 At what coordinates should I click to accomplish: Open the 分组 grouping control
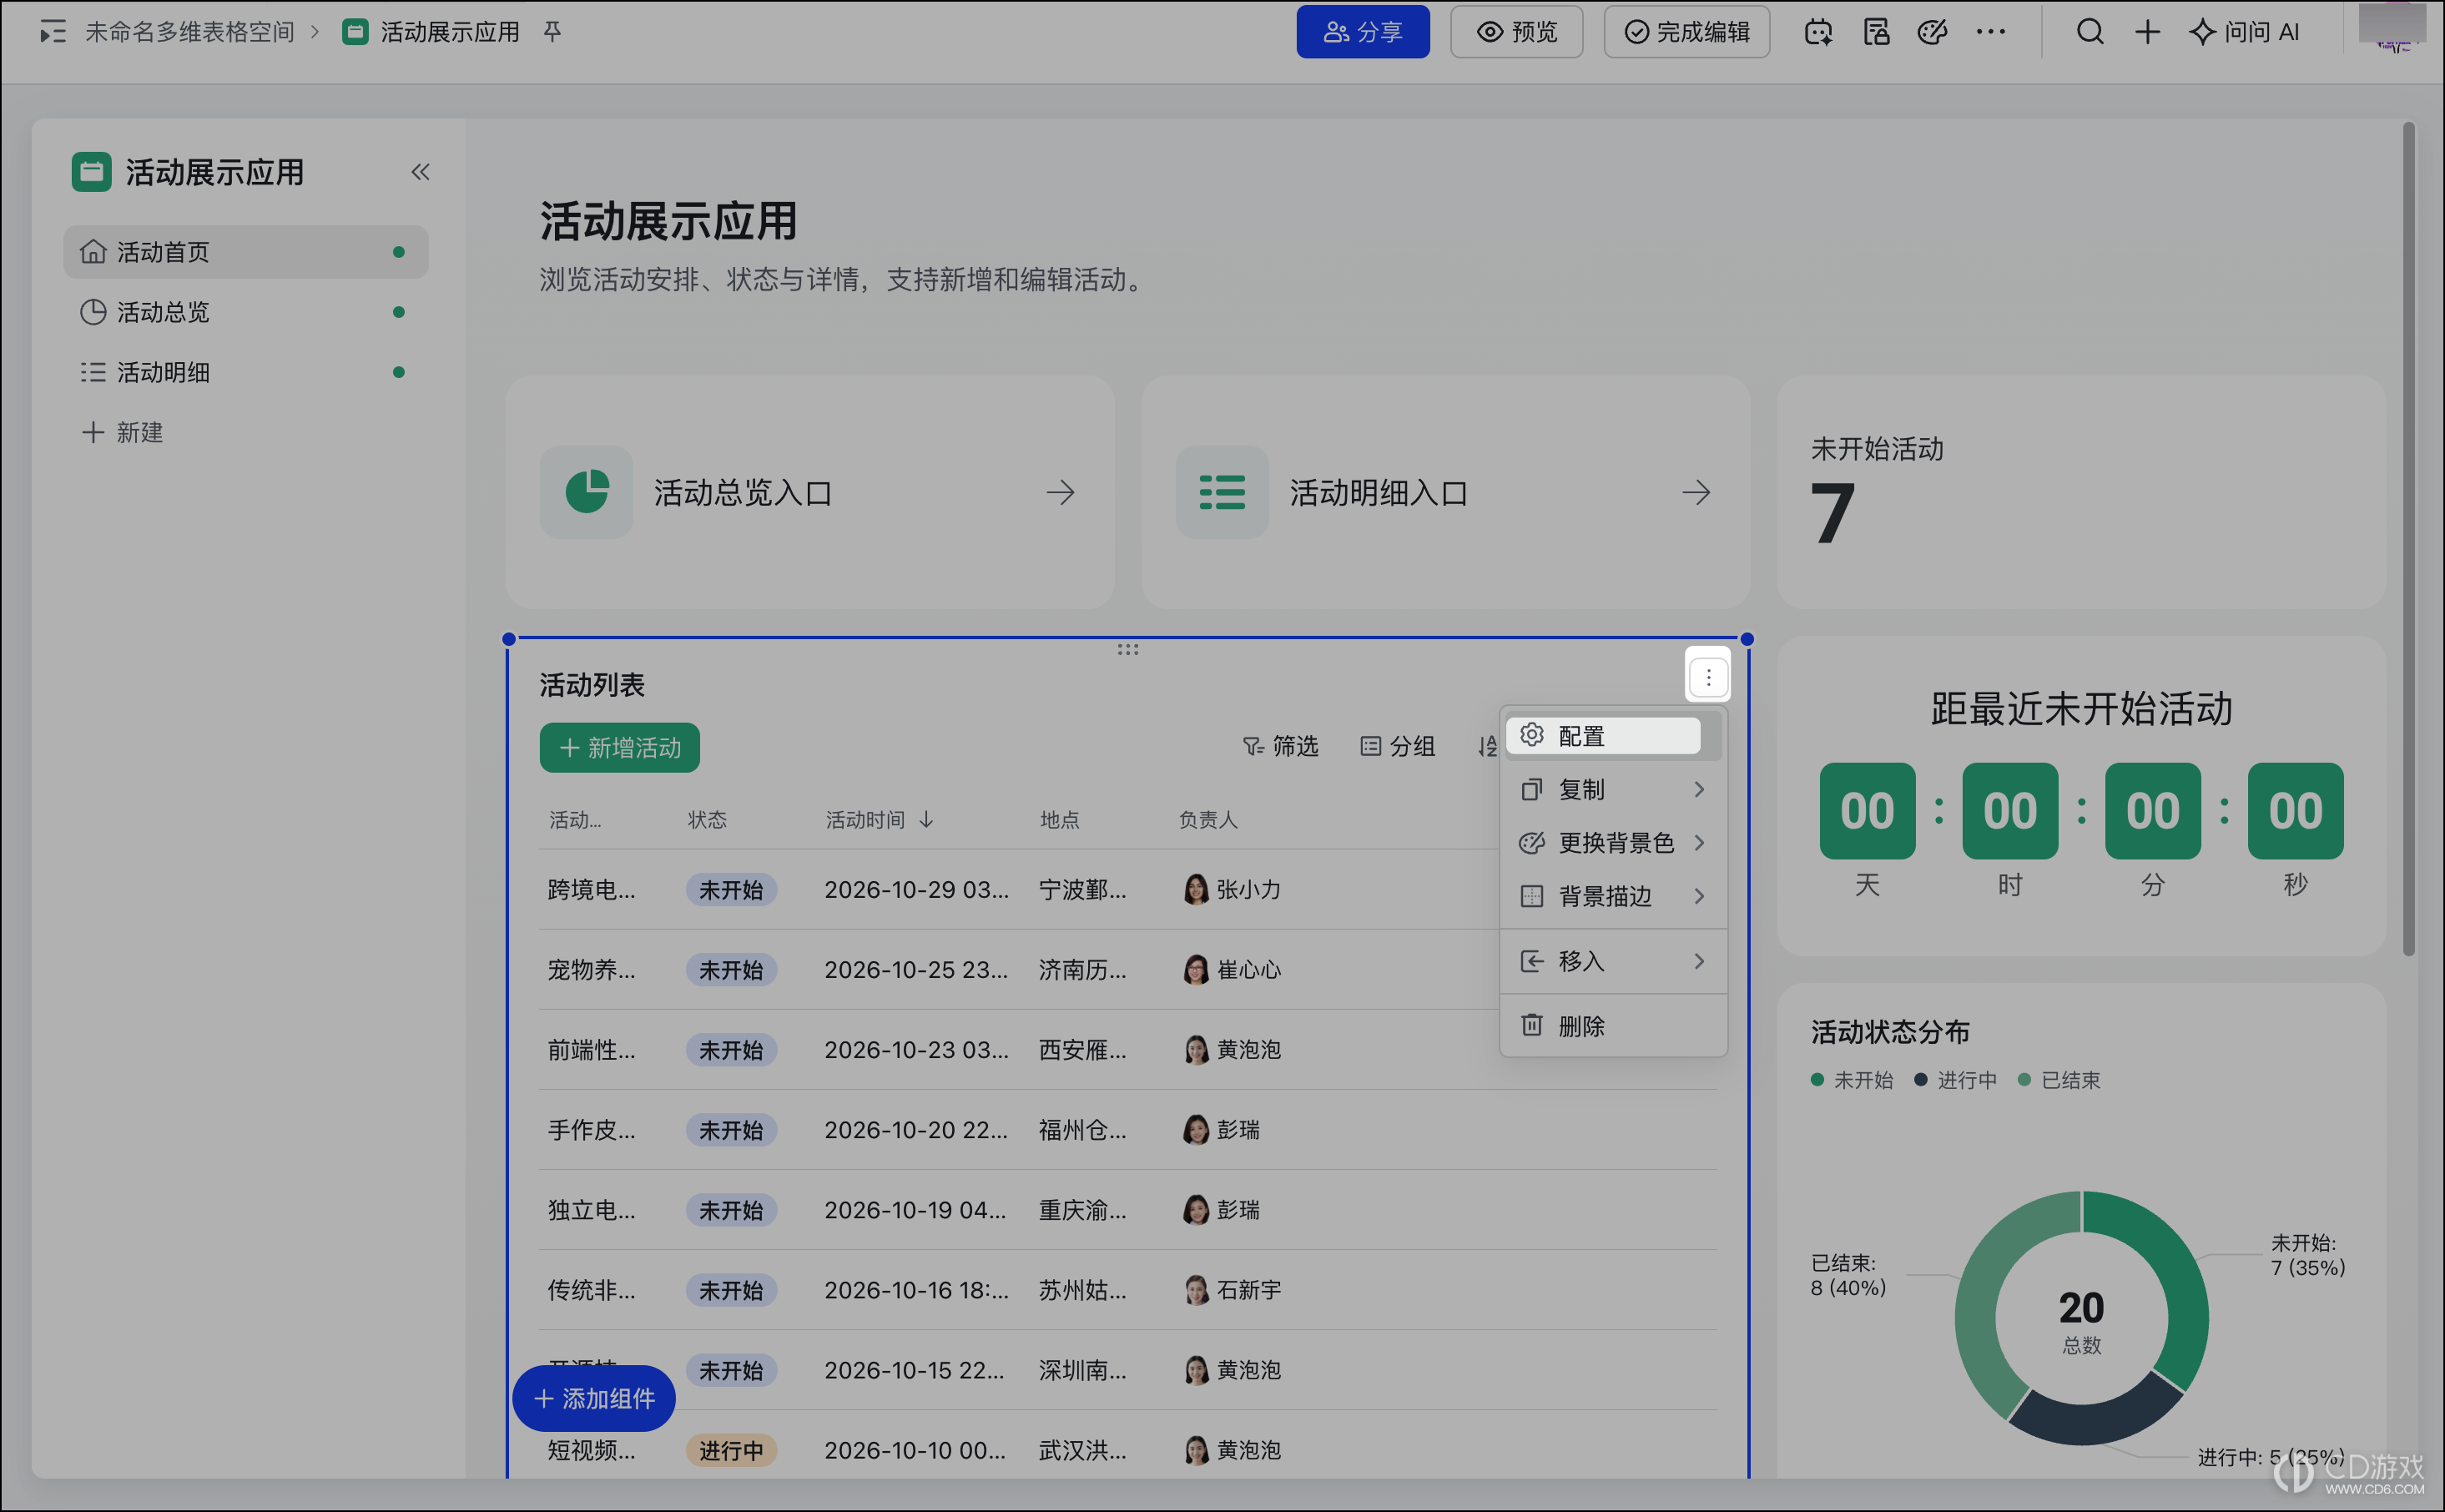tap(1398, 746)
